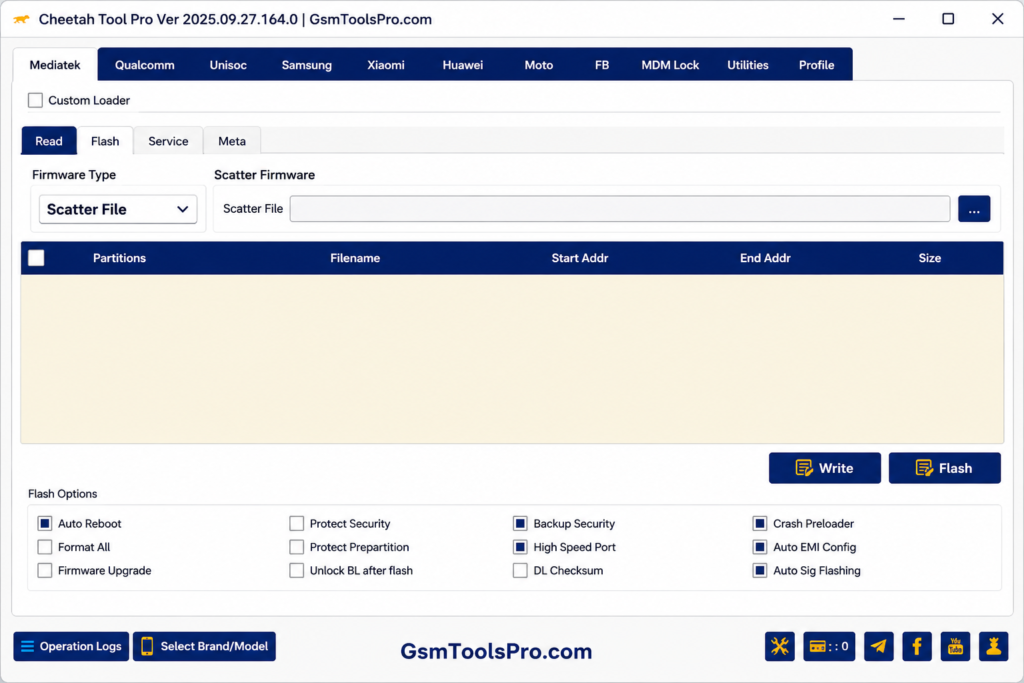Viewport: 1024px width, 683px height.
Task: Disable Auto EMI Config option
Action: (x=760, y=547)
